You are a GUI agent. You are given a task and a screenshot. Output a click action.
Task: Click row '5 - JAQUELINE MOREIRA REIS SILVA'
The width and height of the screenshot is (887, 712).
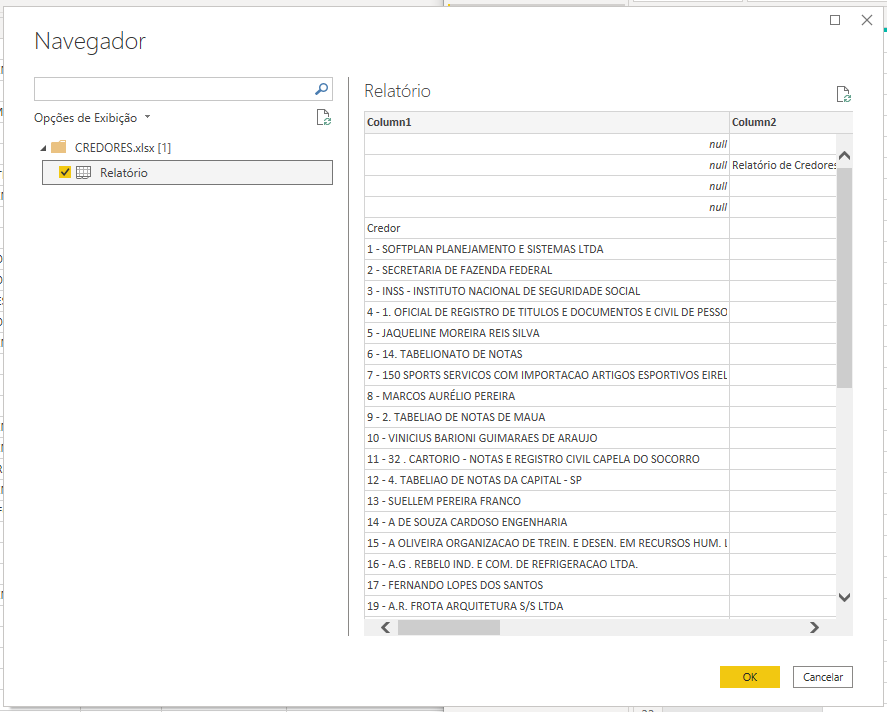click(547, 333)
